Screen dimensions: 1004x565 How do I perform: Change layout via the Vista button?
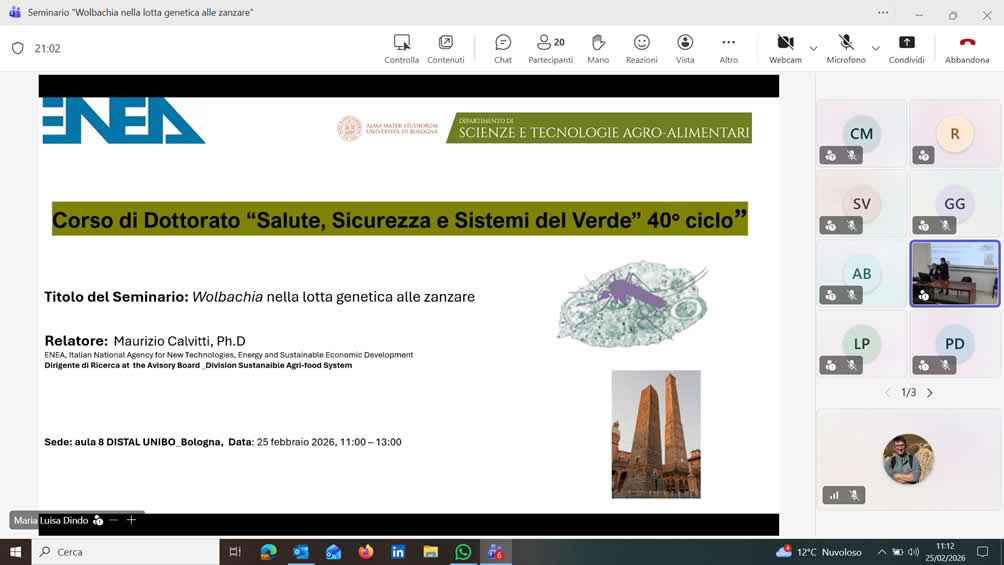click(x=685, y=49)
